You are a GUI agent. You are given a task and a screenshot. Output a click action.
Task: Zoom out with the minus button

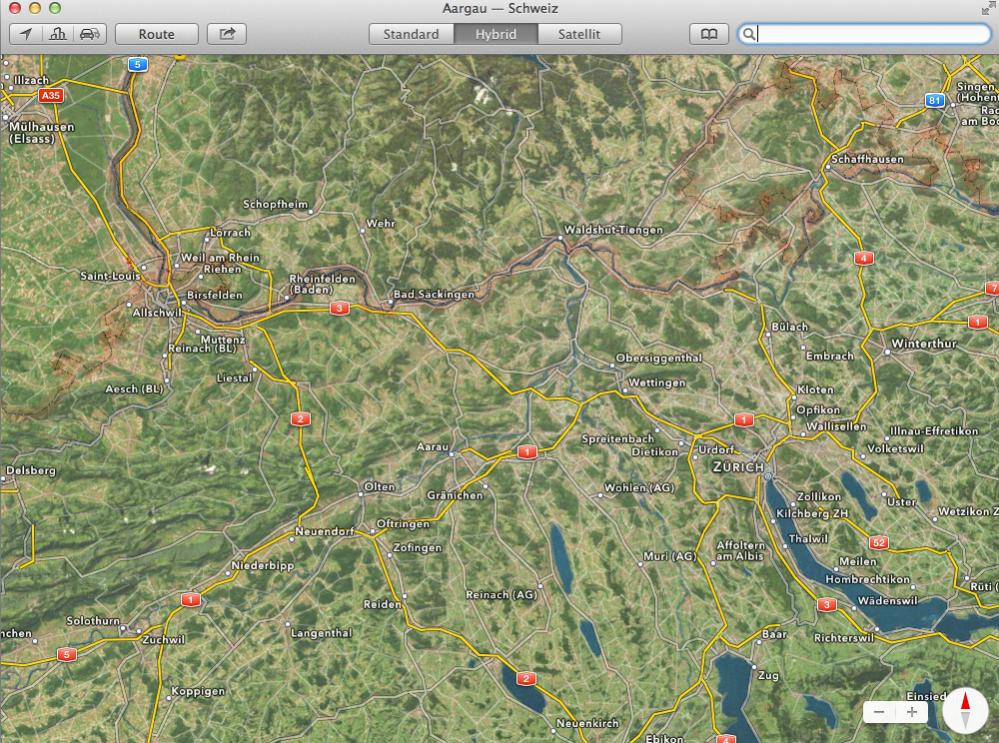pyautogui.click(x=879, y=712)
